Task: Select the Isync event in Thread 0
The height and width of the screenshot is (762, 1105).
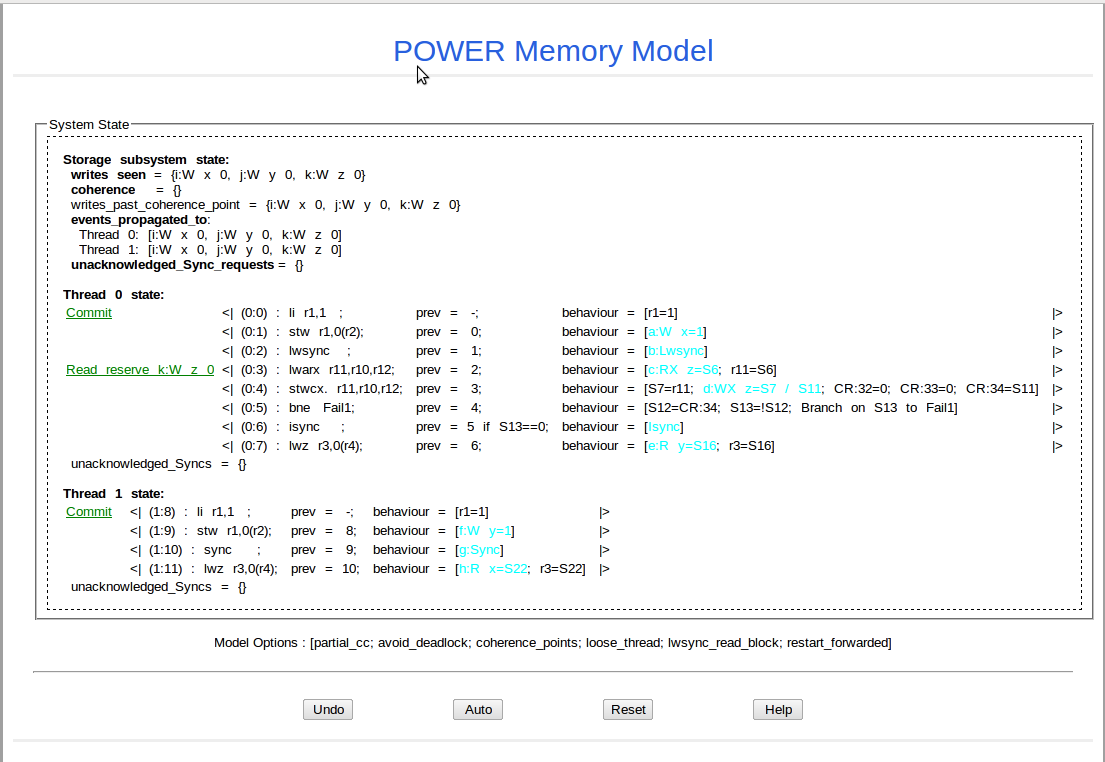Action: click(x=665, y=427)
